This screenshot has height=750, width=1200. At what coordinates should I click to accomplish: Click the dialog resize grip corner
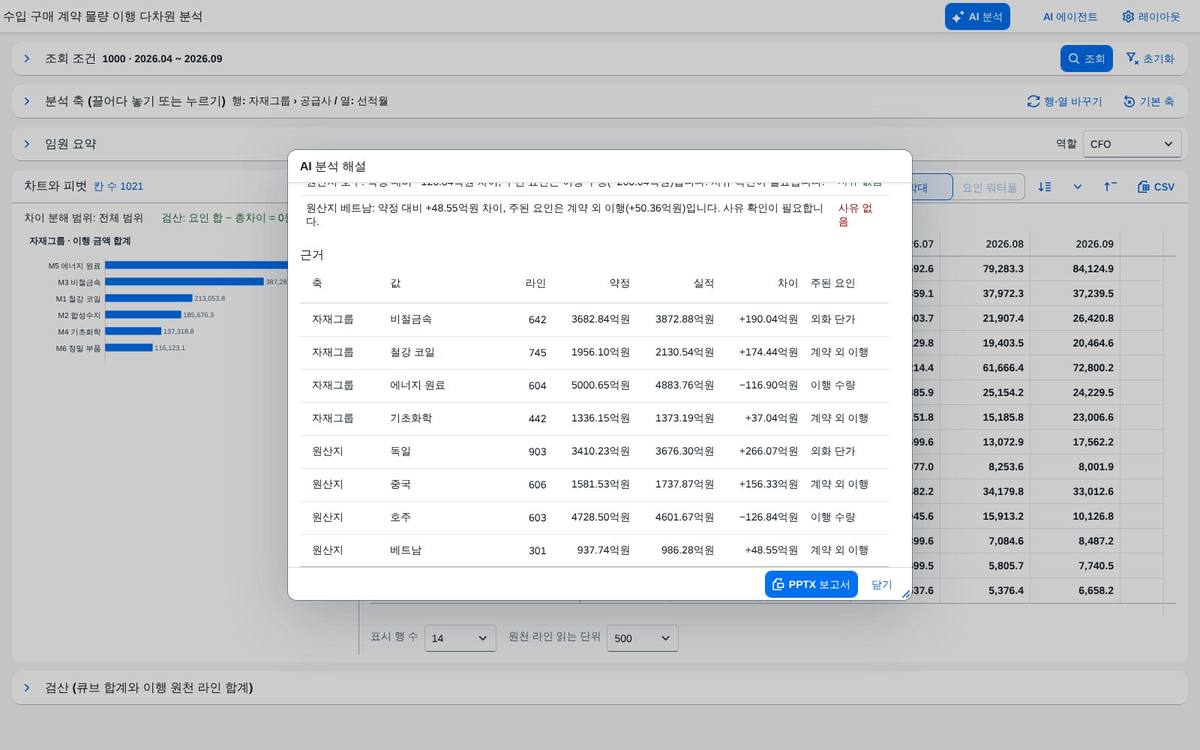(906, 594)
